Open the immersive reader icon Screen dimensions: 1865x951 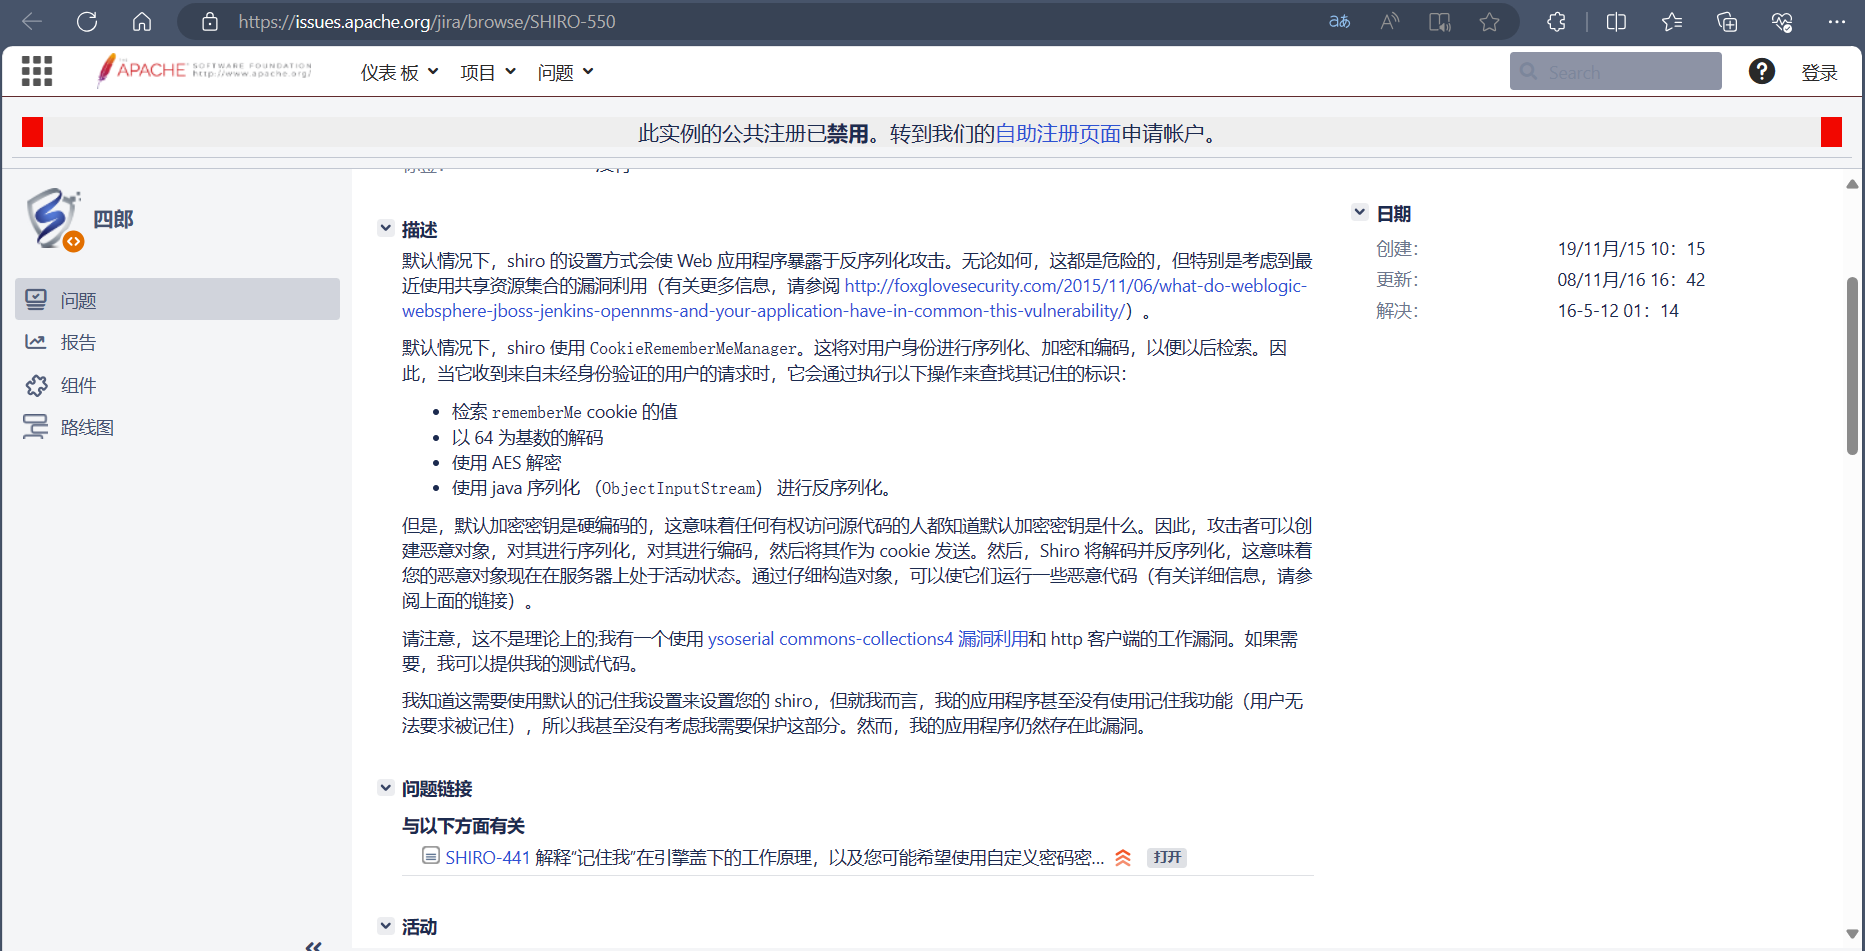pyautogui.click(x=1440, y=22)
